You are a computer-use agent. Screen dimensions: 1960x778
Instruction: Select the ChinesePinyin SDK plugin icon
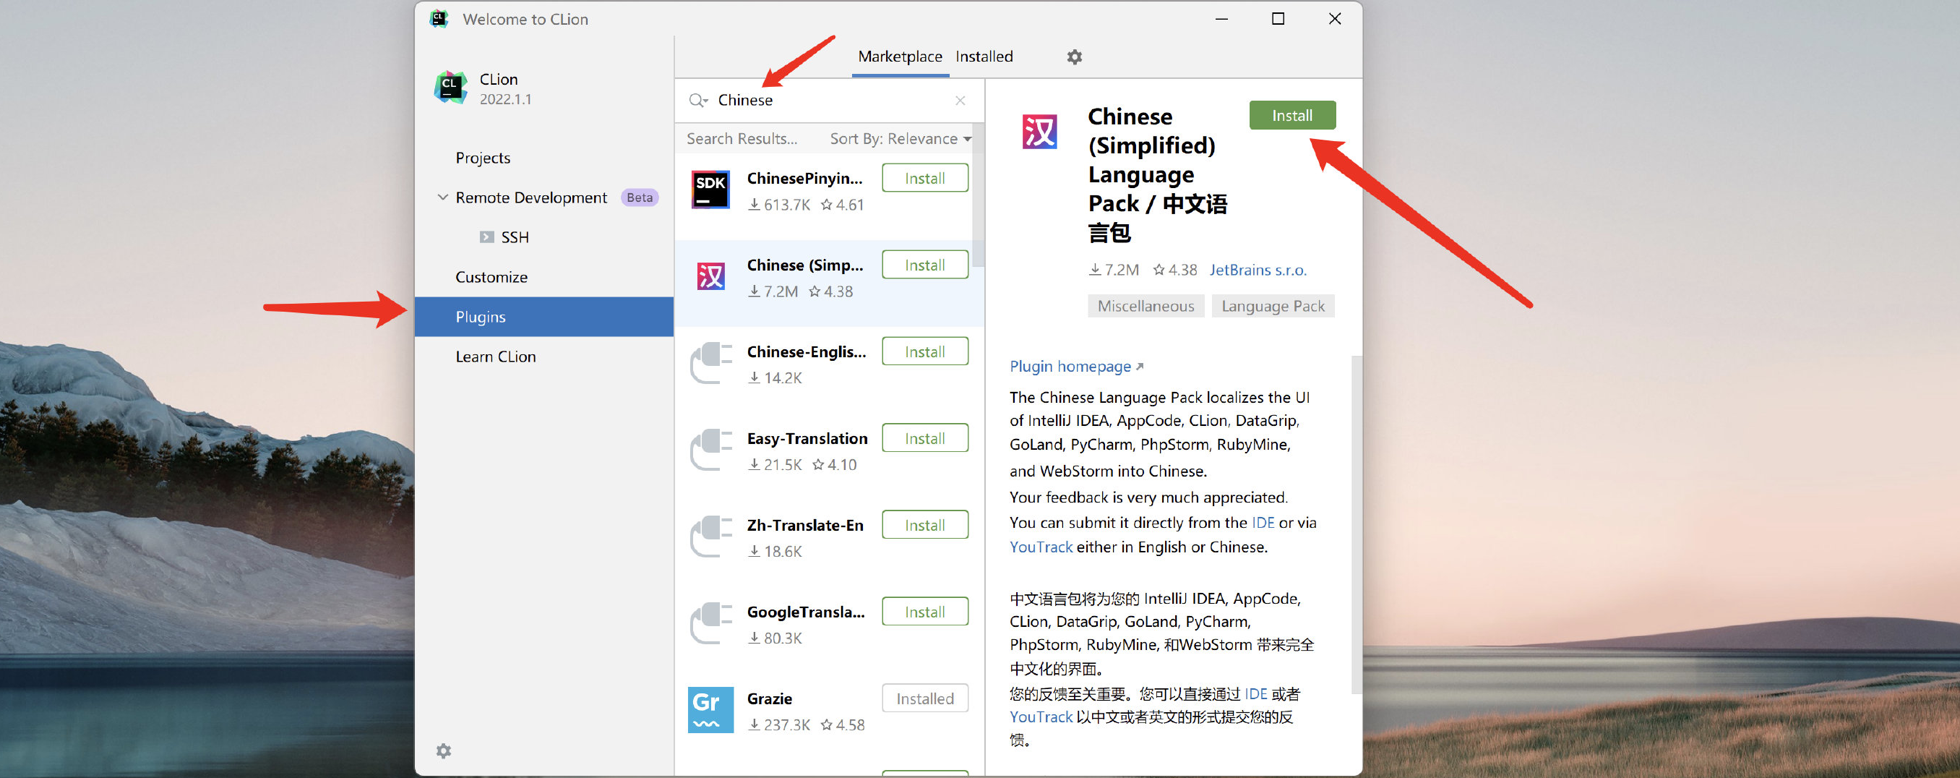[711, 190]
